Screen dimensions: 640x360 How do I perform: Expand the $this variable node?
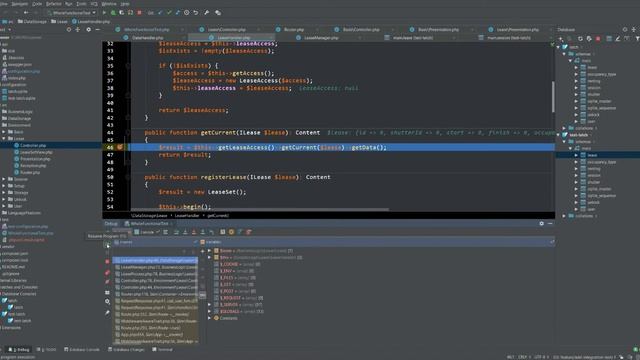tap(209, 258)
